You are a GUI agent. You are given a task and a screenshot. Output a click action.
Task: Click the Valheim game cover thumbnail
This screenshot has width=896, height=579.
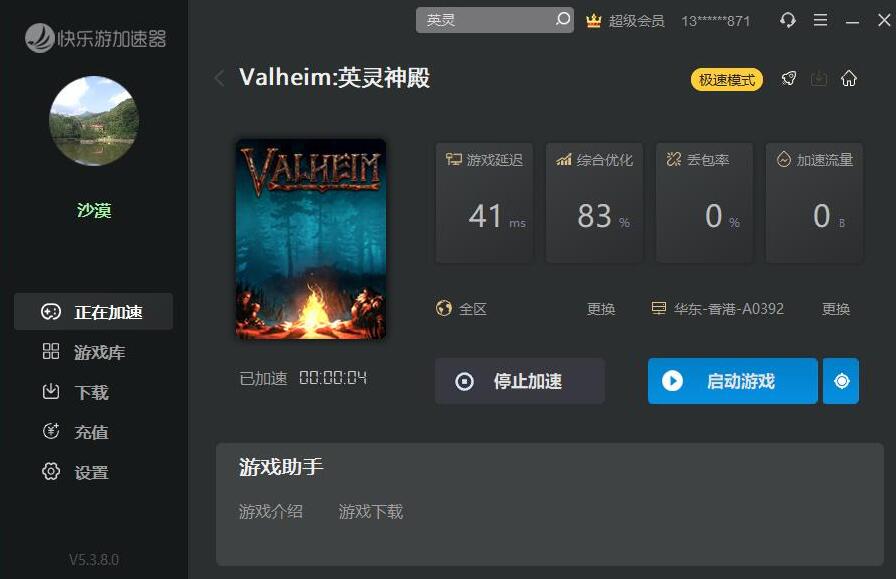tap(311, 239)
